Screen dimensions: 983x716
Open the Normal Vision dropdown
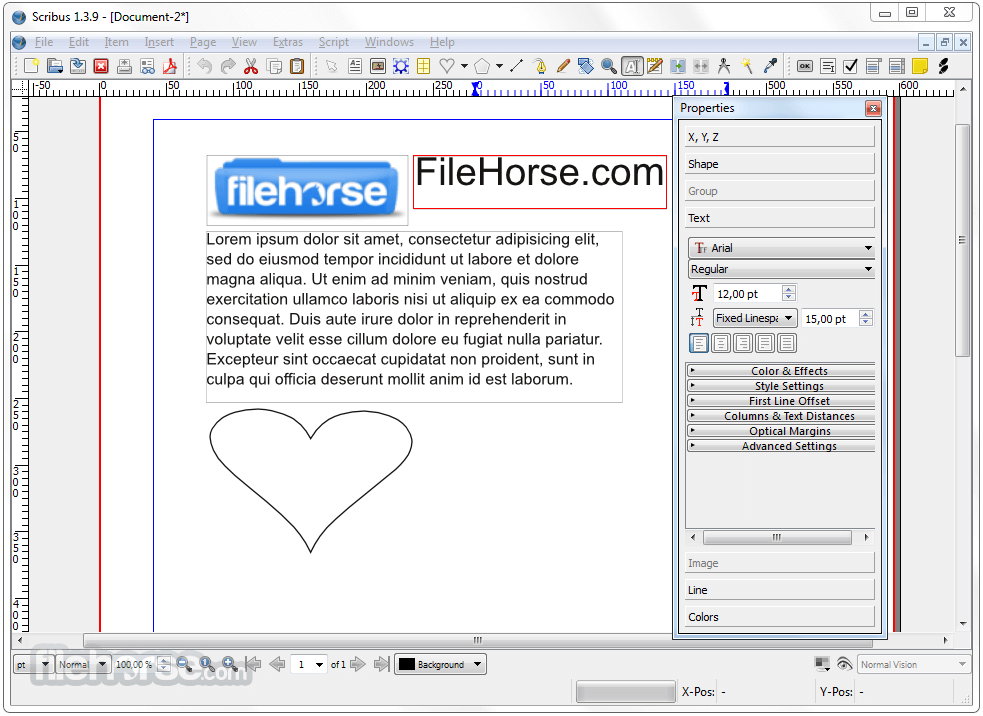(914, 665)
